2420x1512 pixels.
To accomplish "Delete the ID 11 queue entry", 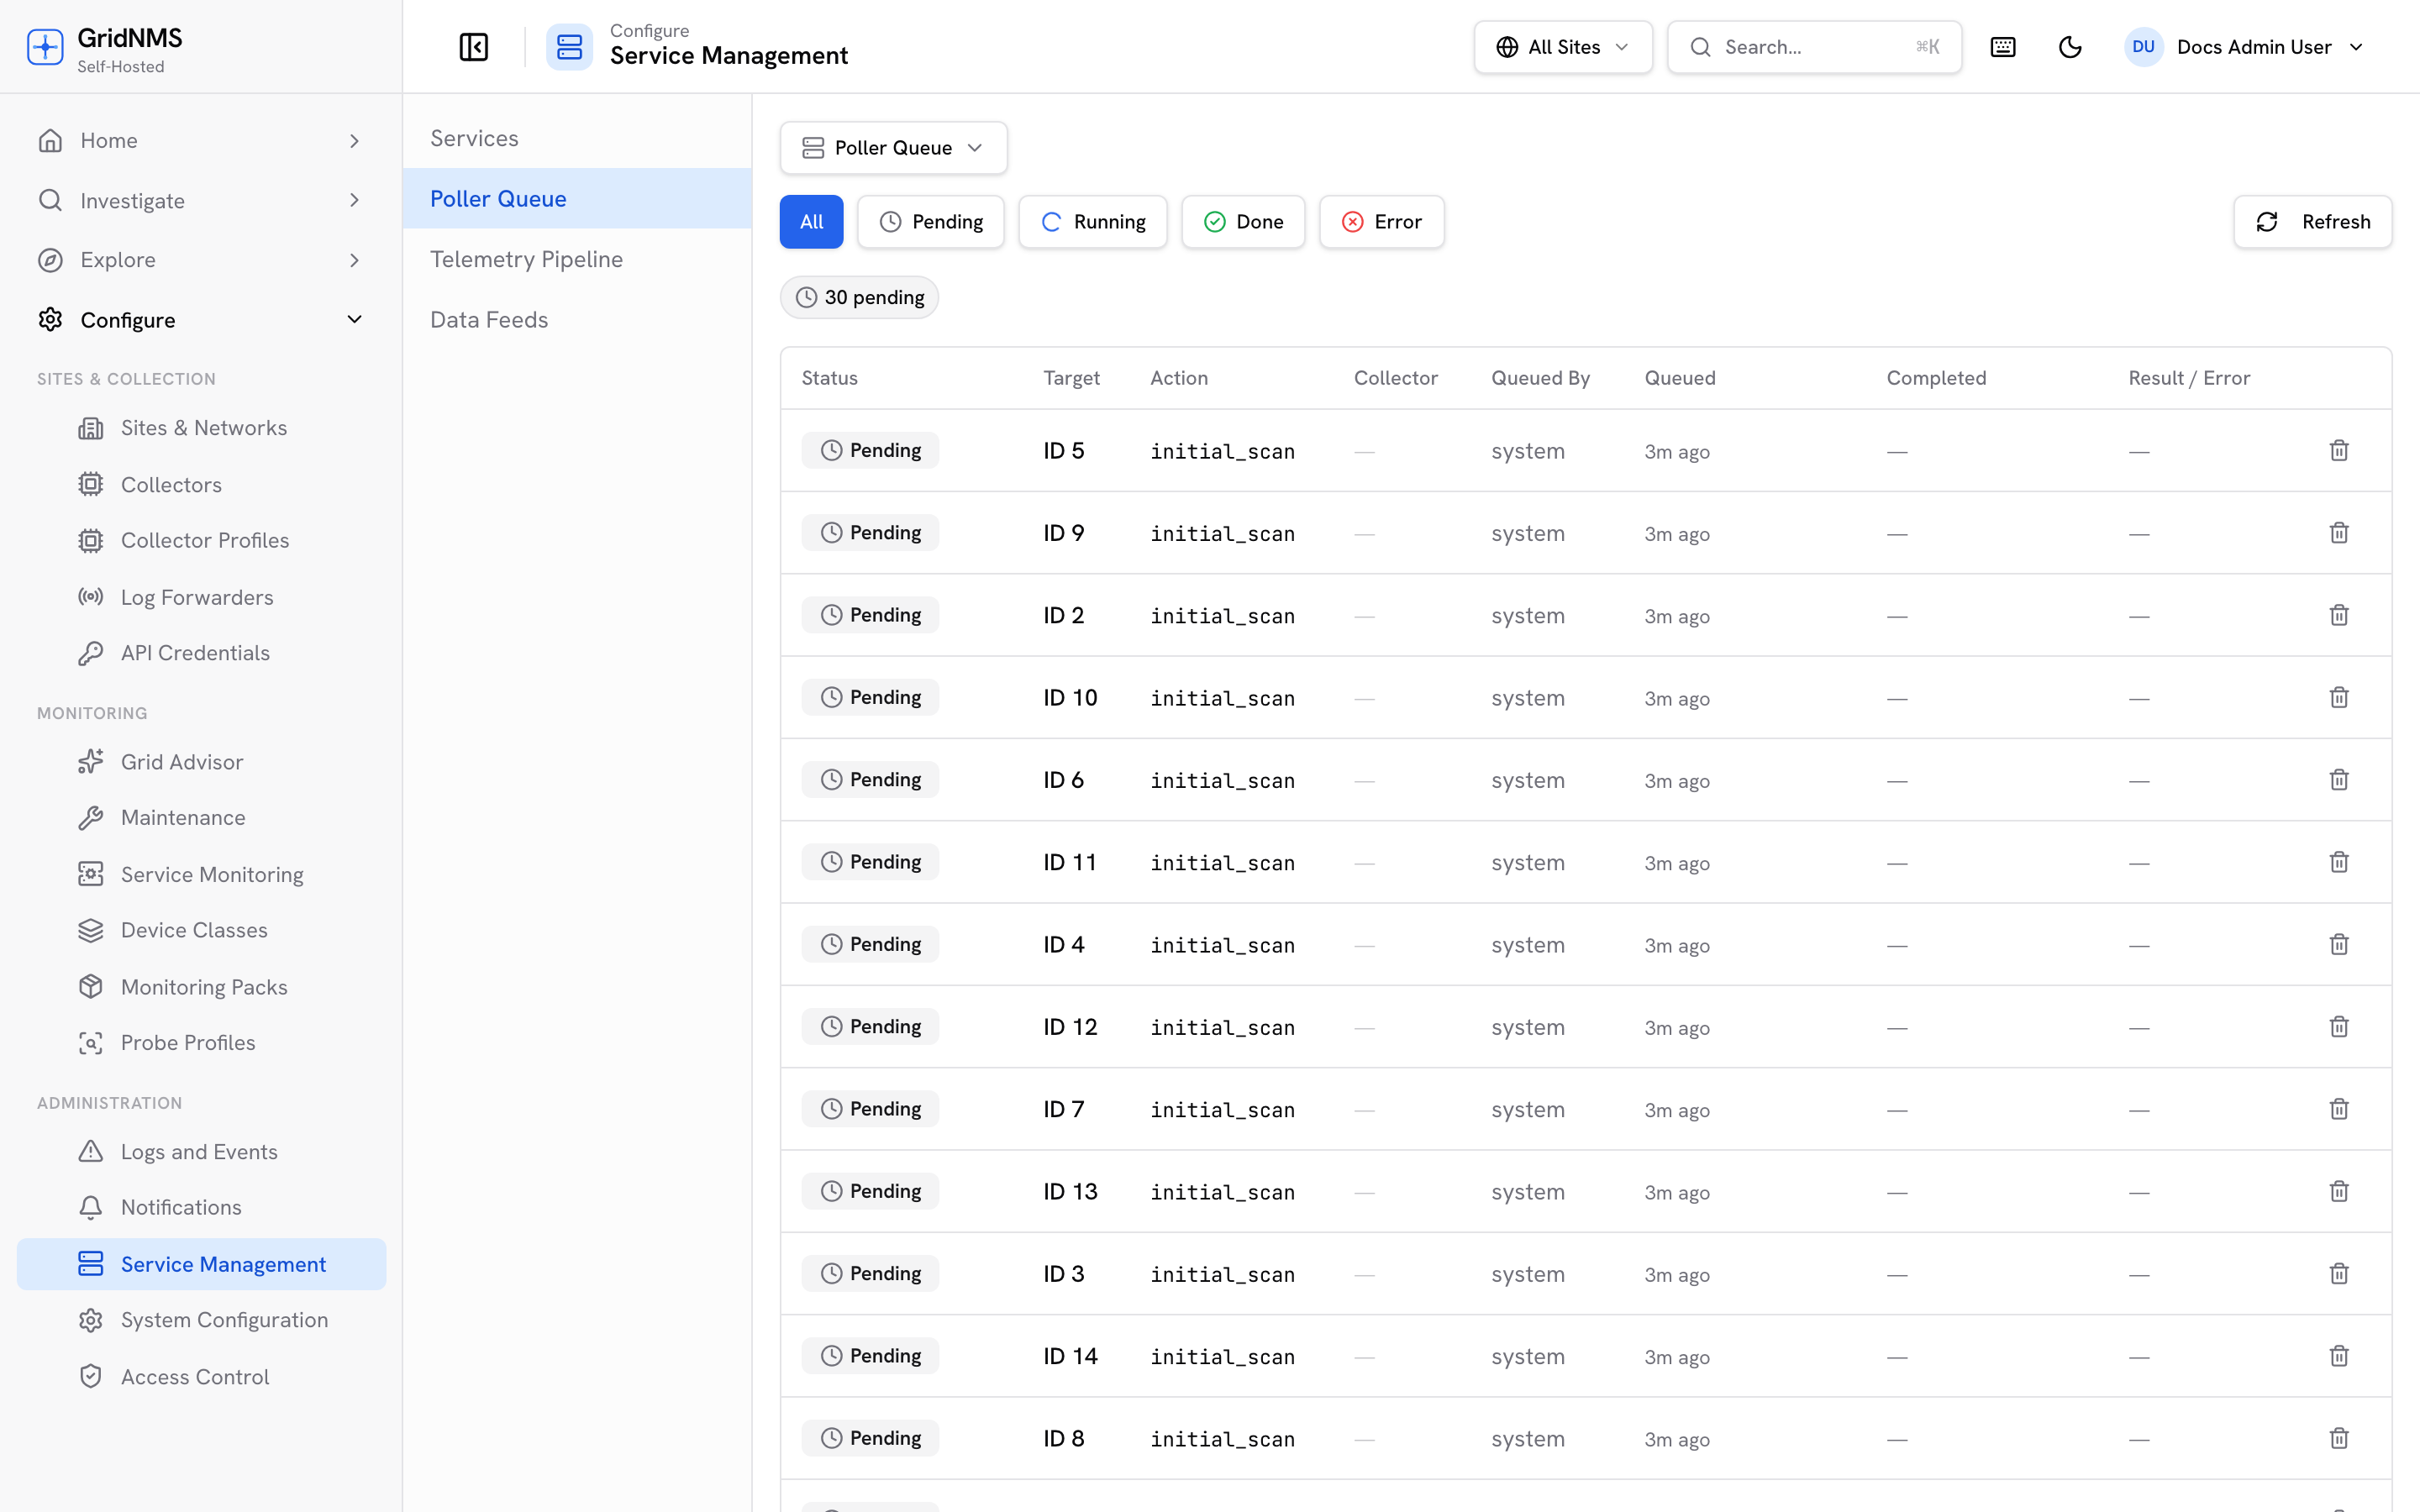I will (2339, 862).
